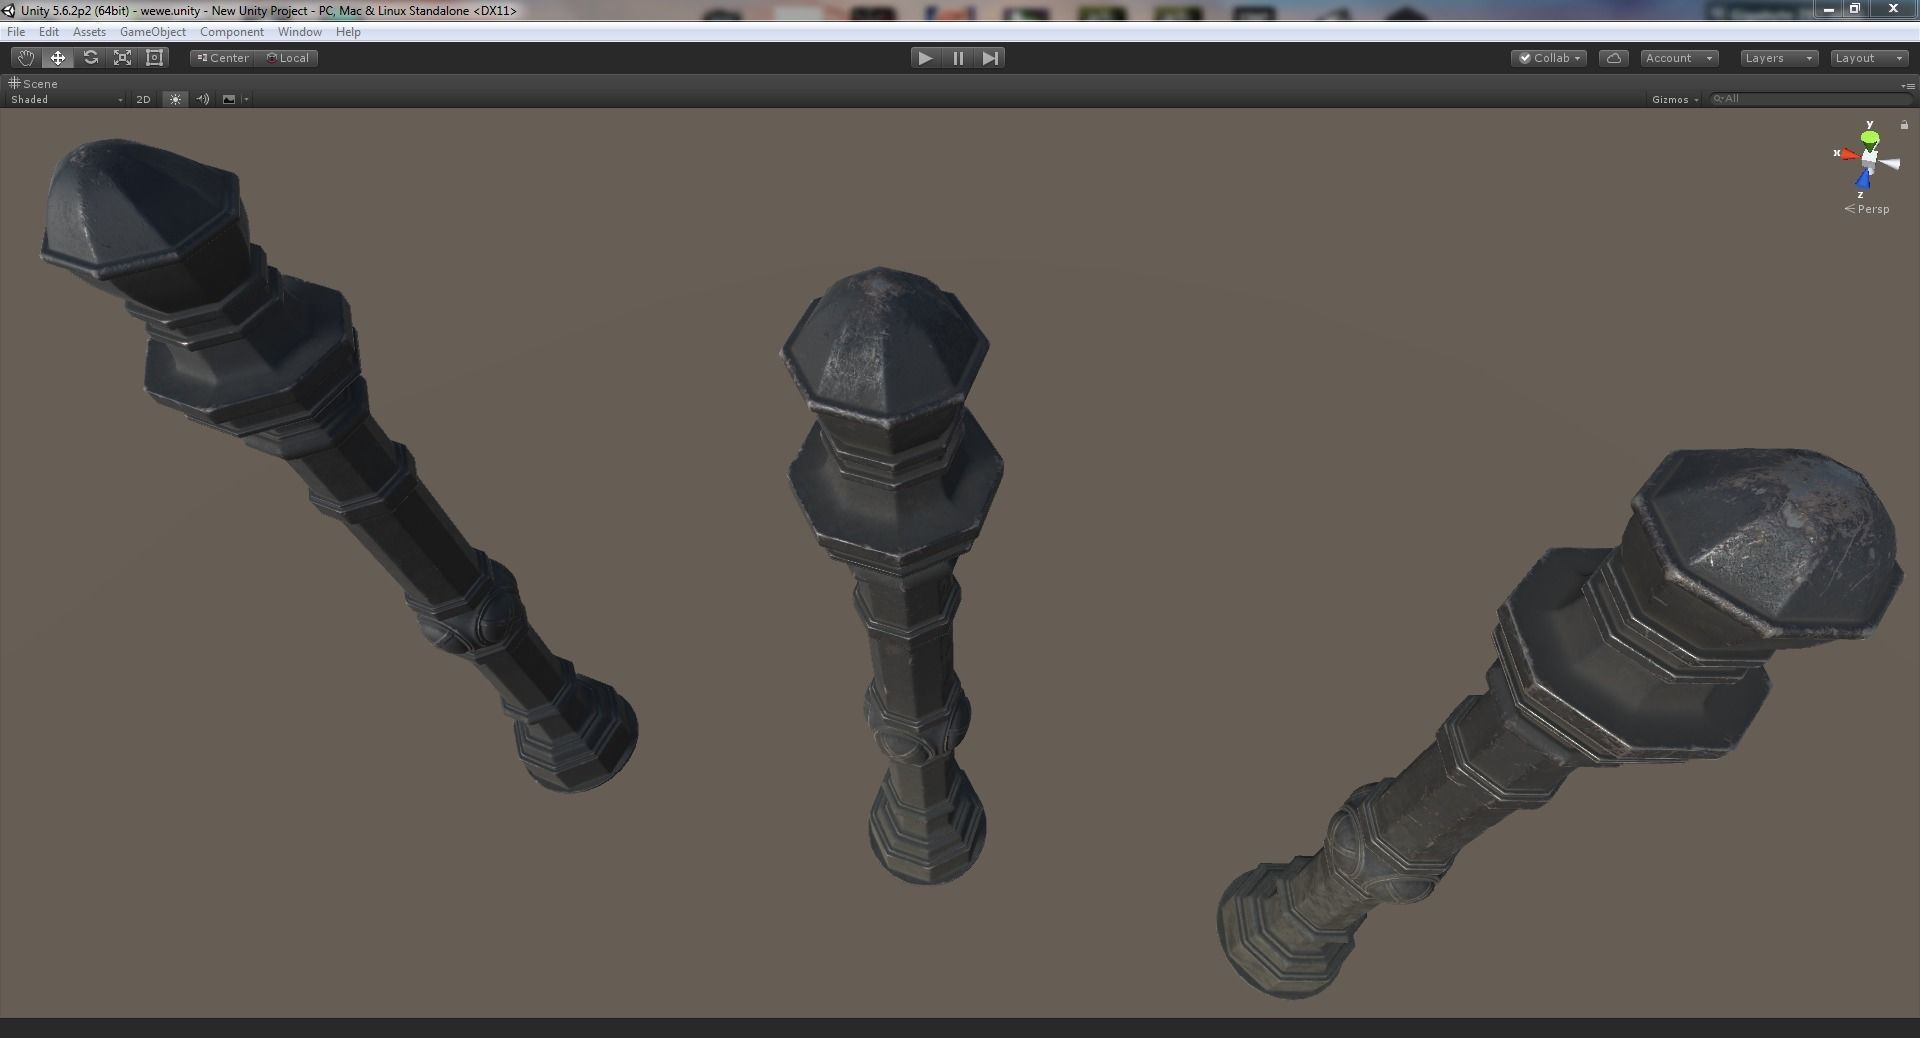Click the red X axis cone
This screenshot has height=1038, width=1920.
coord(1850,155)
